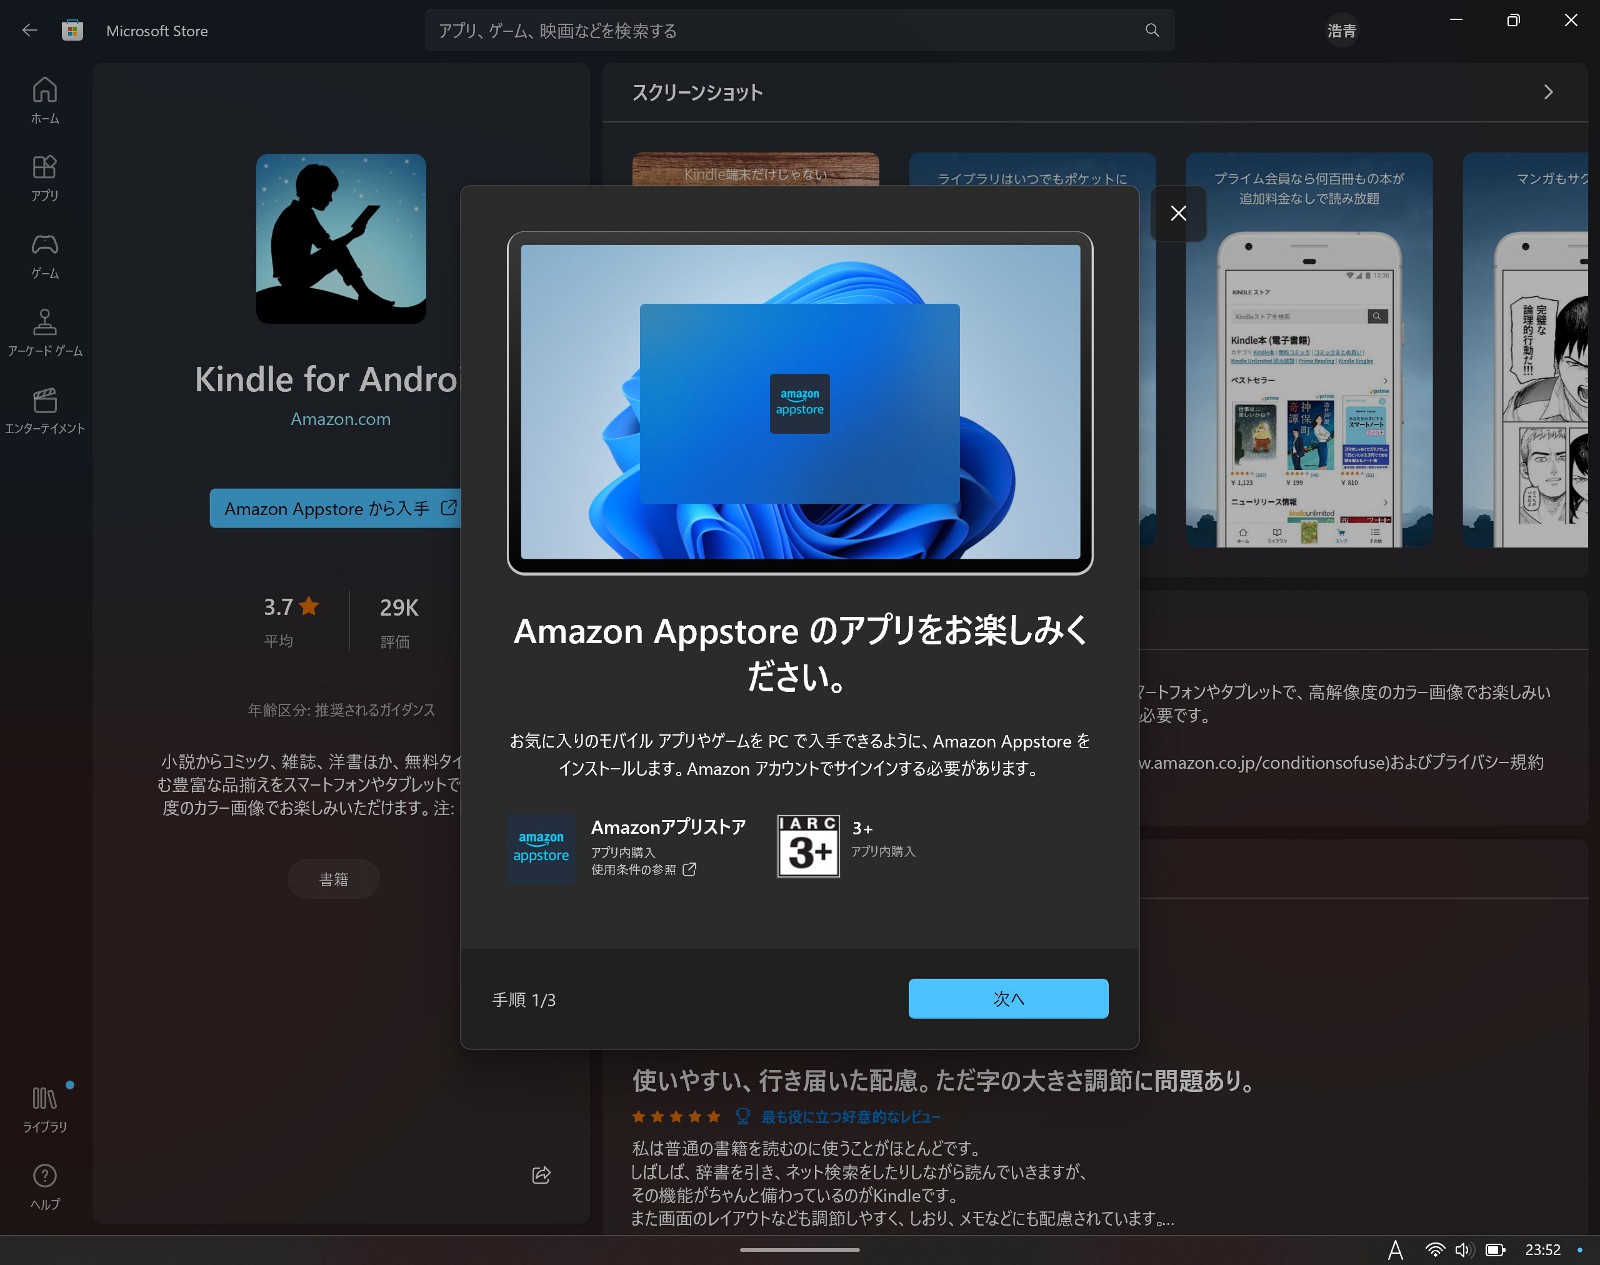The width and height of the screenshot is (1600, 1265).
Task: Click the 次へ button in dialog
Action: (x=1008, y=998)
